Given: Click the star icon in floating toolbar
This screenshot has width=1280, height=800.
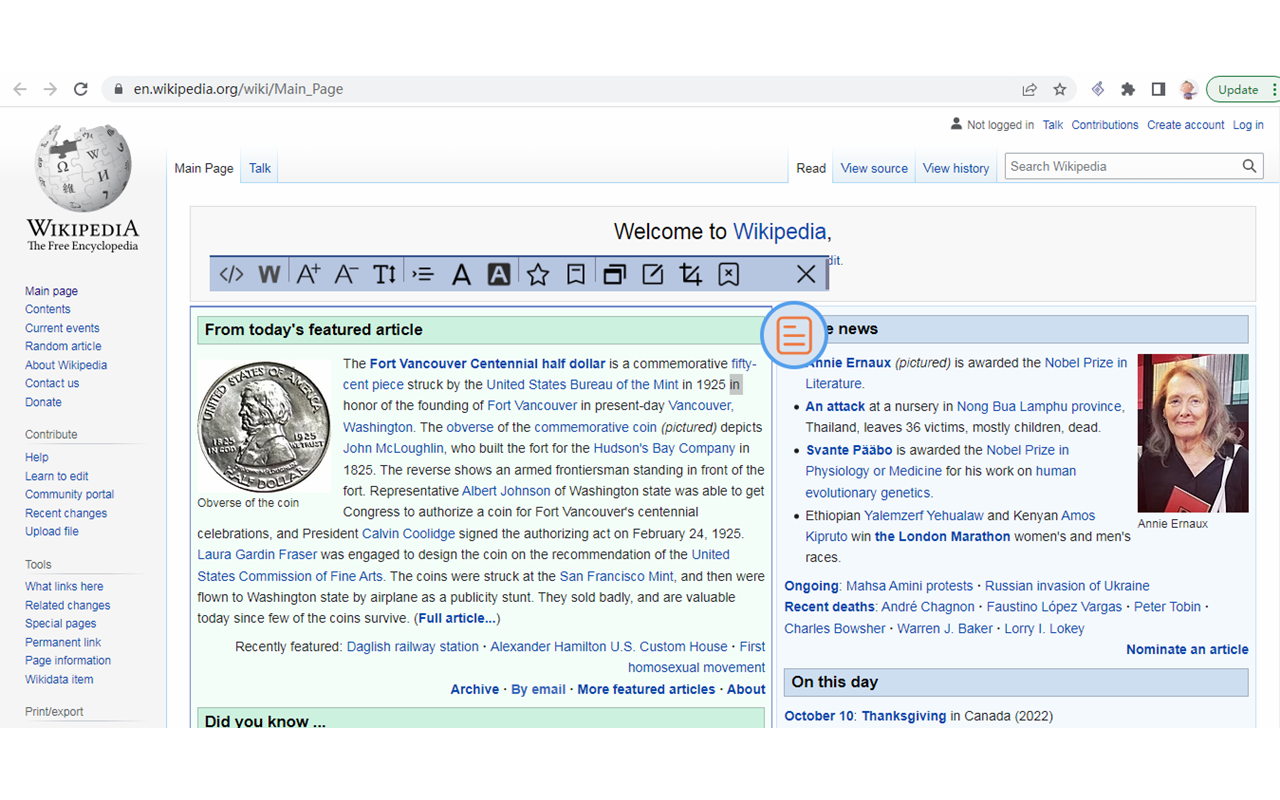Looking at the screenshot, I should [538, 274].
